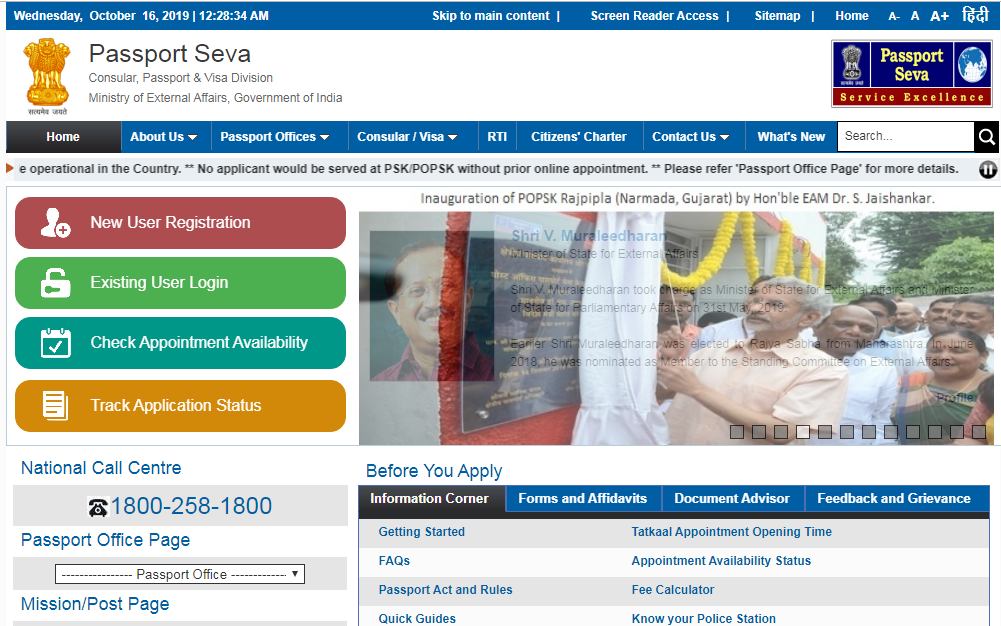Open the Passport Office select box
This screenshot has height=626, width=1001.
click(180, 574)
